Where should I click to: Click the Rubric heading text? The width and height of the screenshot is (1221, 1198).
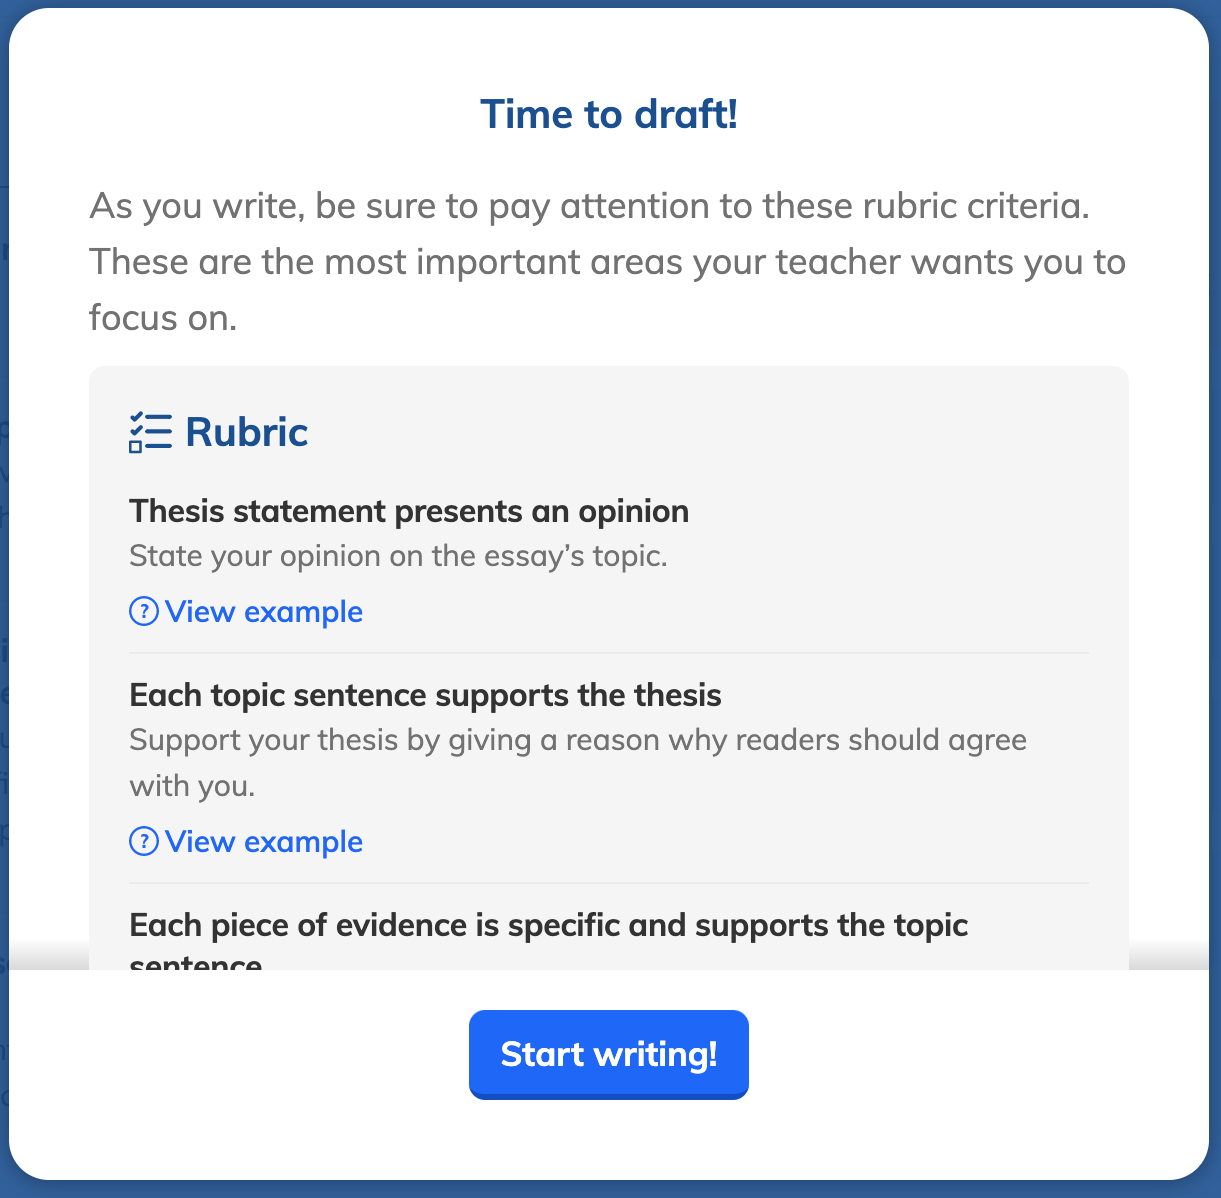pos(247,432)
